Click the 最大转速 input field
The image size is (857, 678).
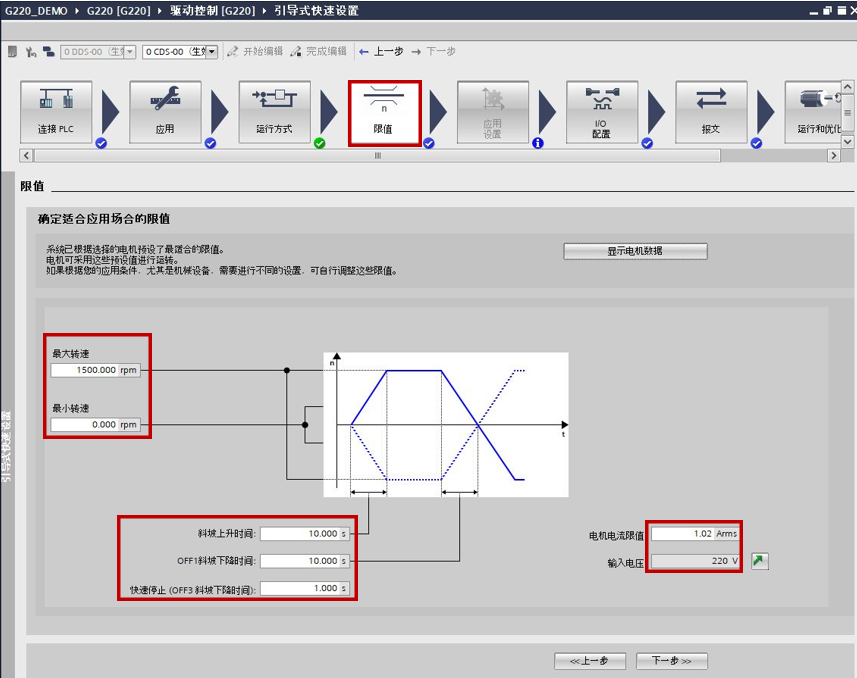[x=84, y=370]
